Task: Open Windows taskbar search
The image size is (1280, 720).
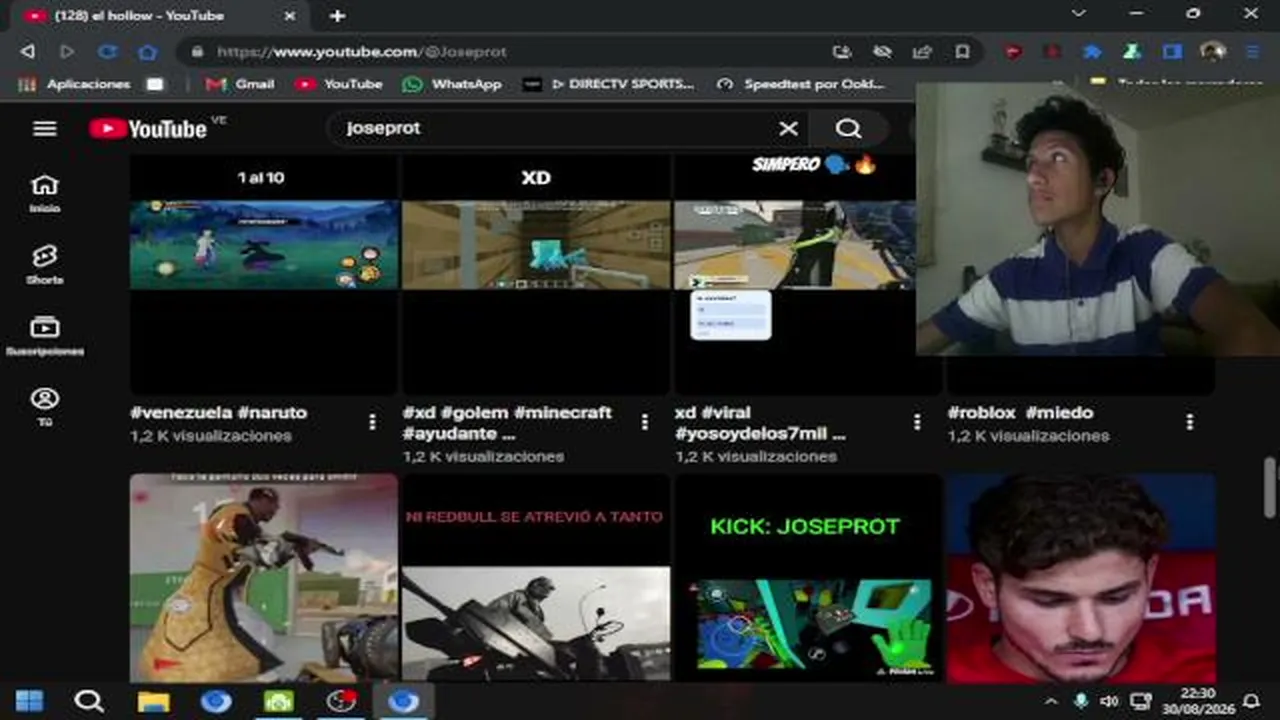Action: 89,701
